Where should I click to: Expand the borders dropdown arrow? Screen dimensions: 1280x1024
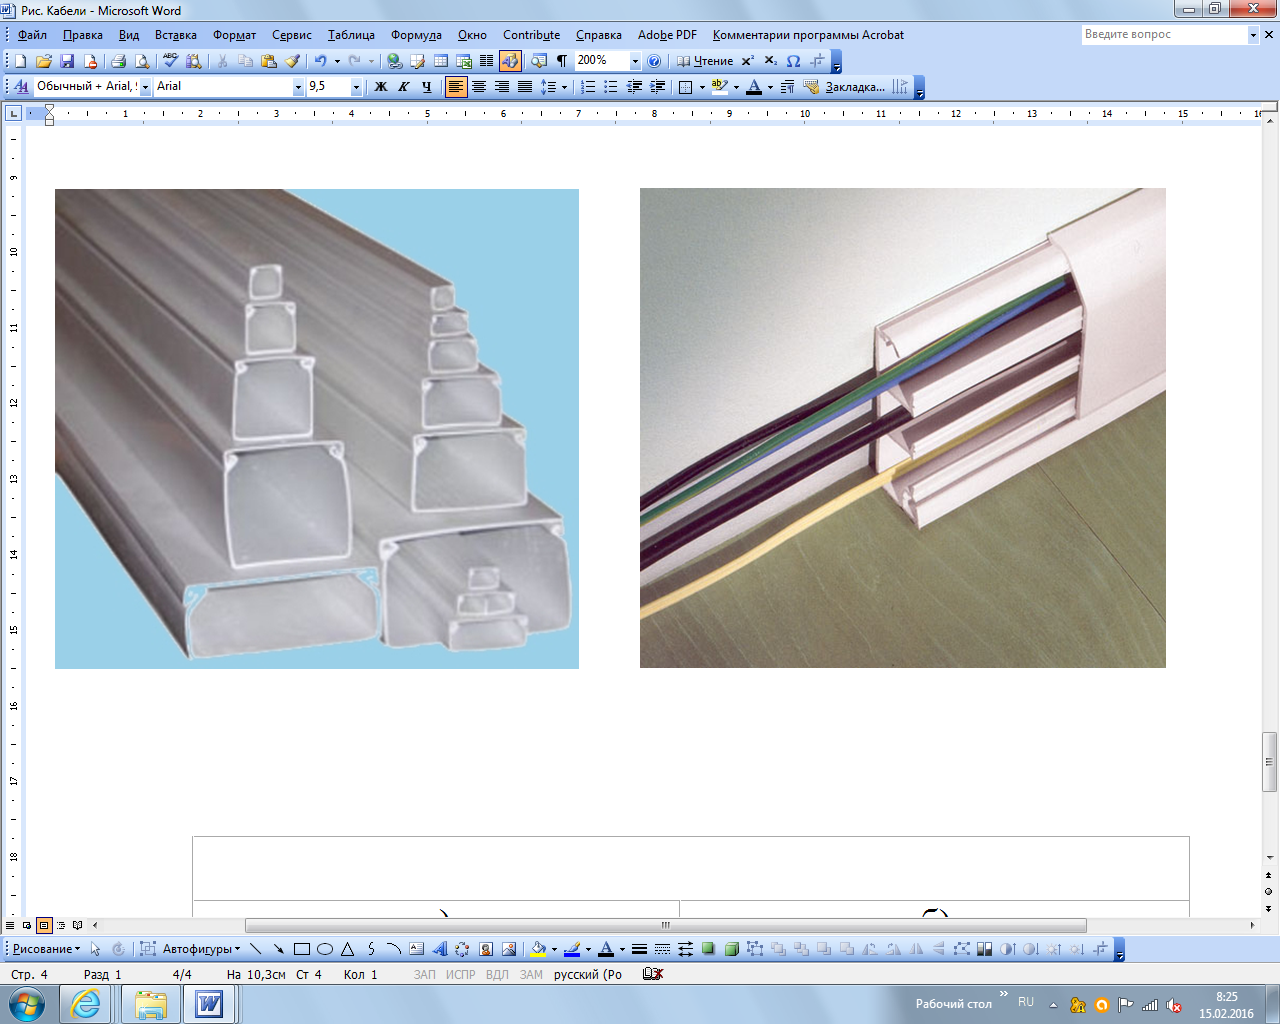click(x=702, y=87)
